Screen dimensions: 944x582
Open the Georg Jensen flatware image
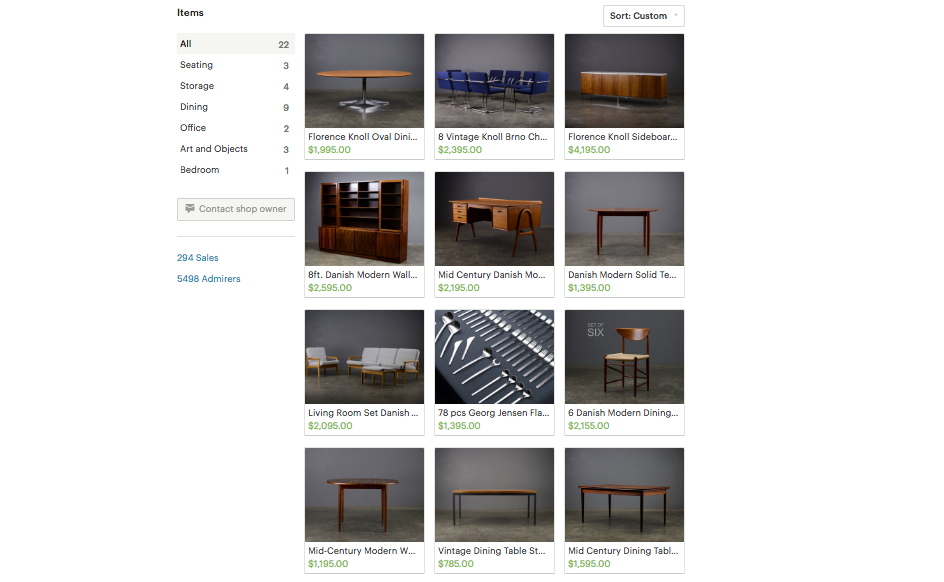(494, 357)
